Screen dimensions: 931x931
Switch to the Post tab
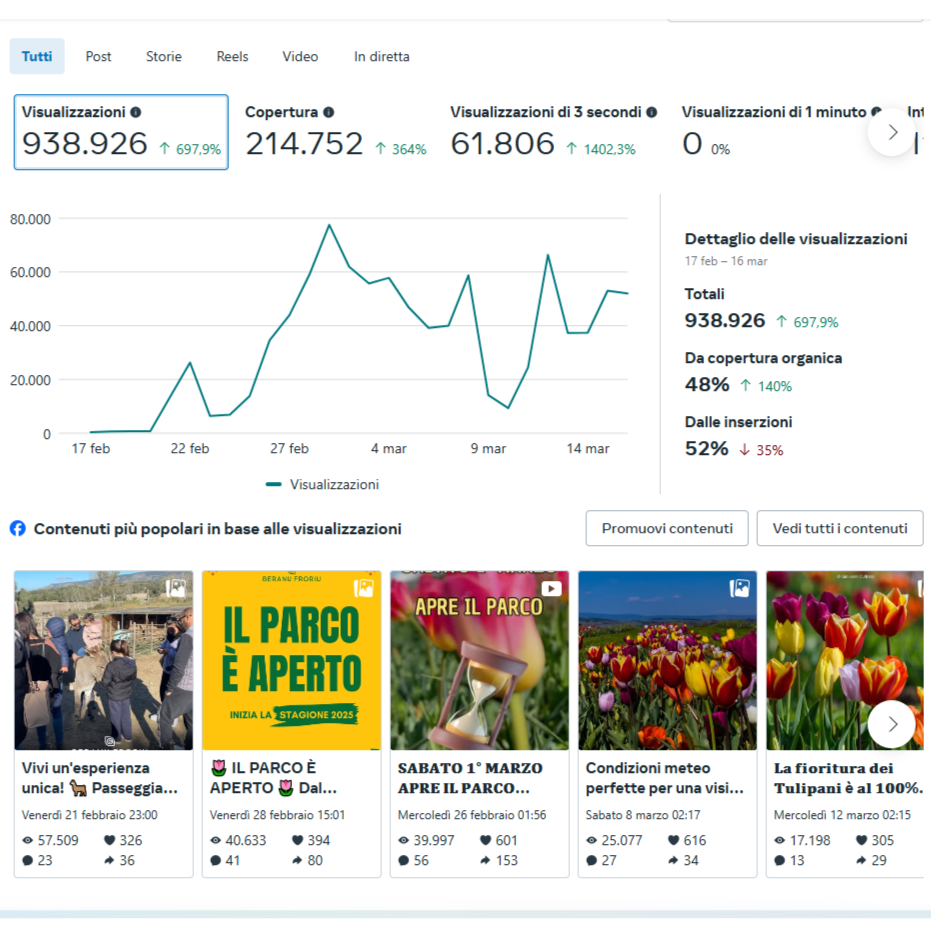tap(98, 57)
